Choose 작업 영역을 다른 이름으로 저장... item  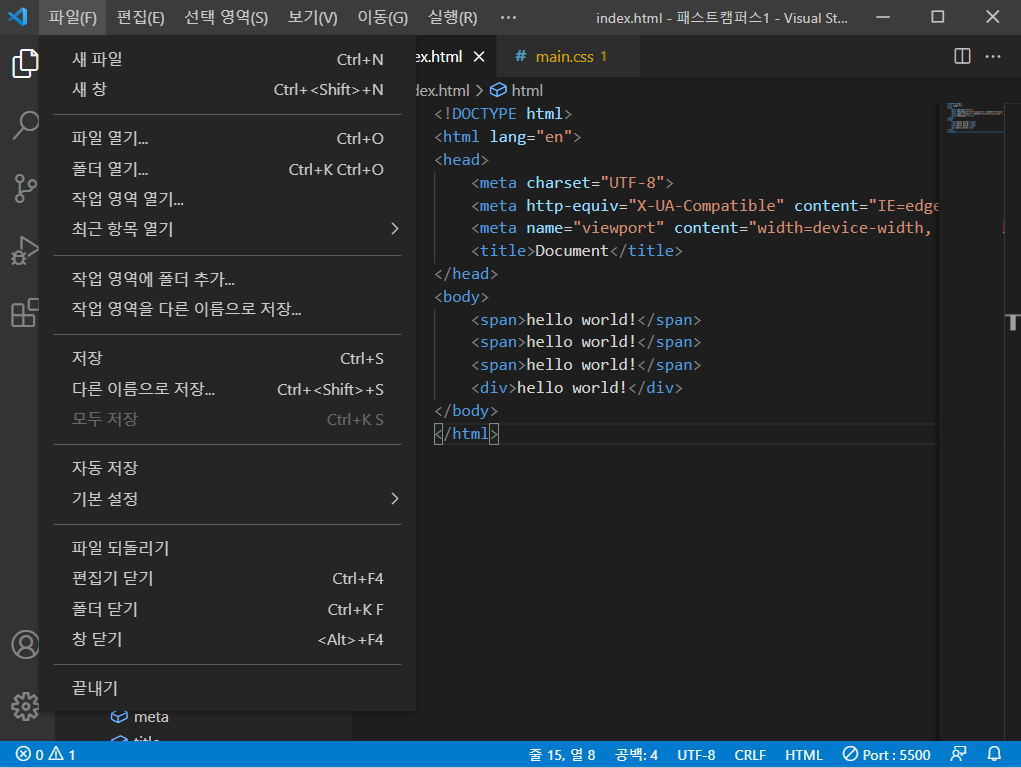[227, 309]
